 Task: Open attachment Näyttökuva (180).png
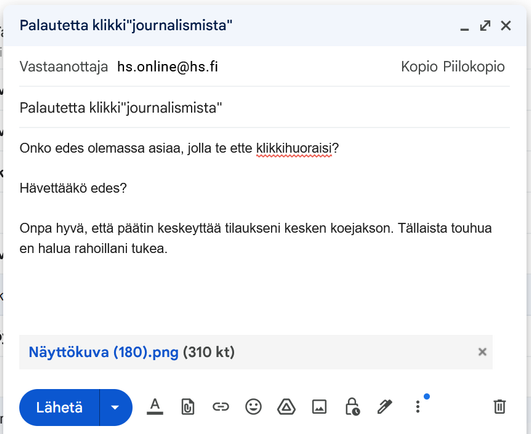[x=103, y=352]
